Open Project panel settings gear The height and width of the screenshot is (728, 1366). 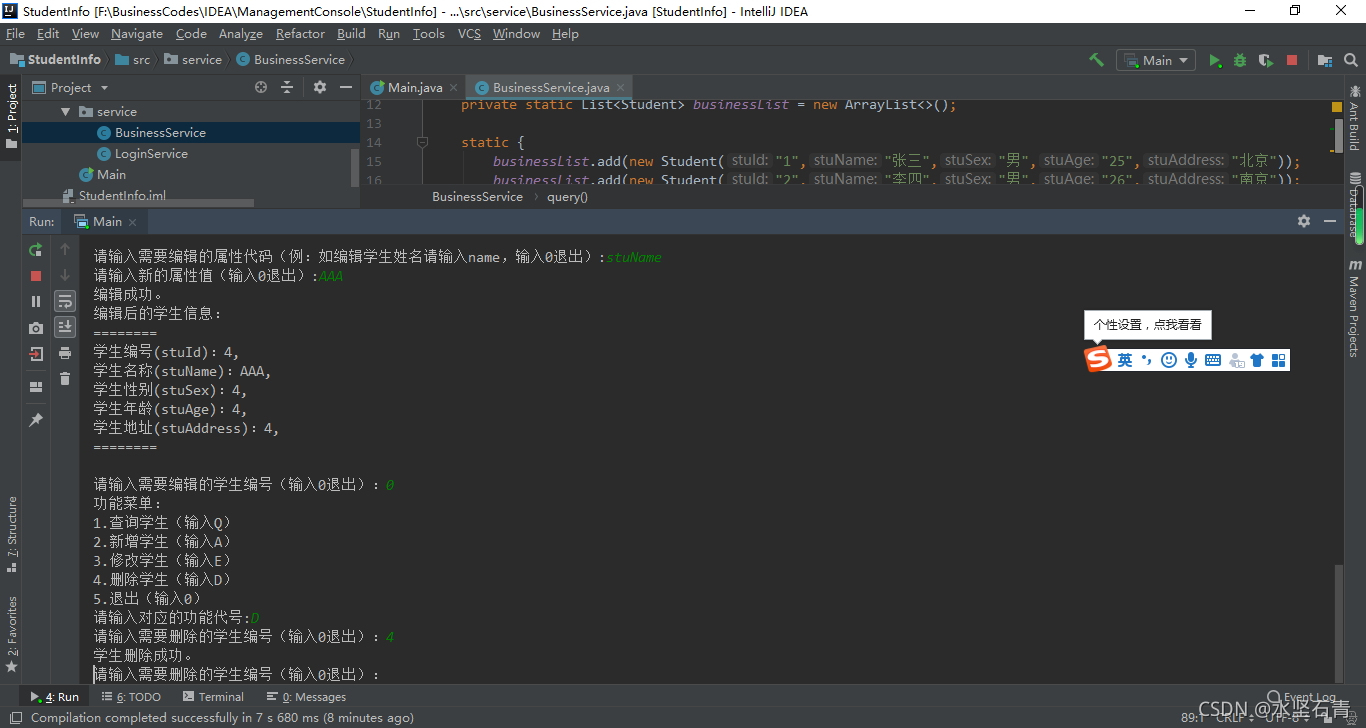[320, 87]
